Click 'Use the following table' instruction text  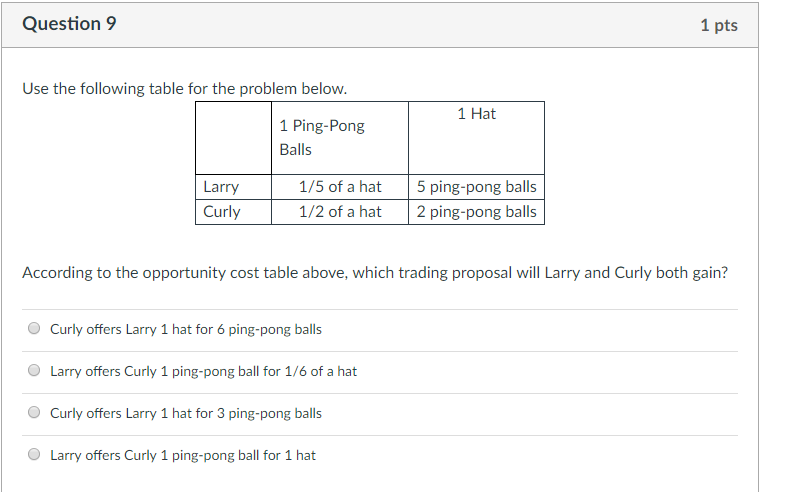click(185, 89)
